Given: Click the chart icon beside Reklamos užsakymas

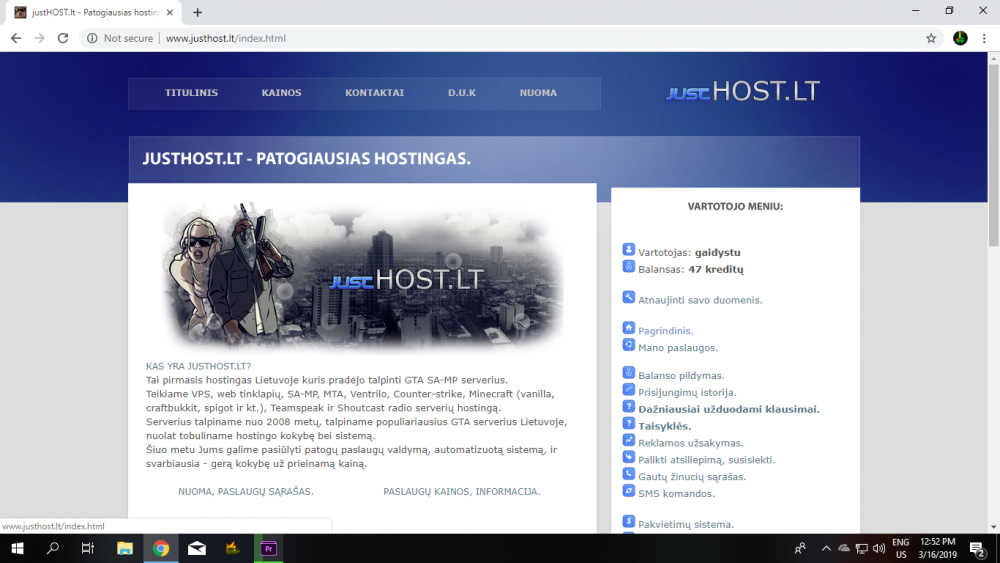Looking at the screenshot, I should (x=628, y=440).
